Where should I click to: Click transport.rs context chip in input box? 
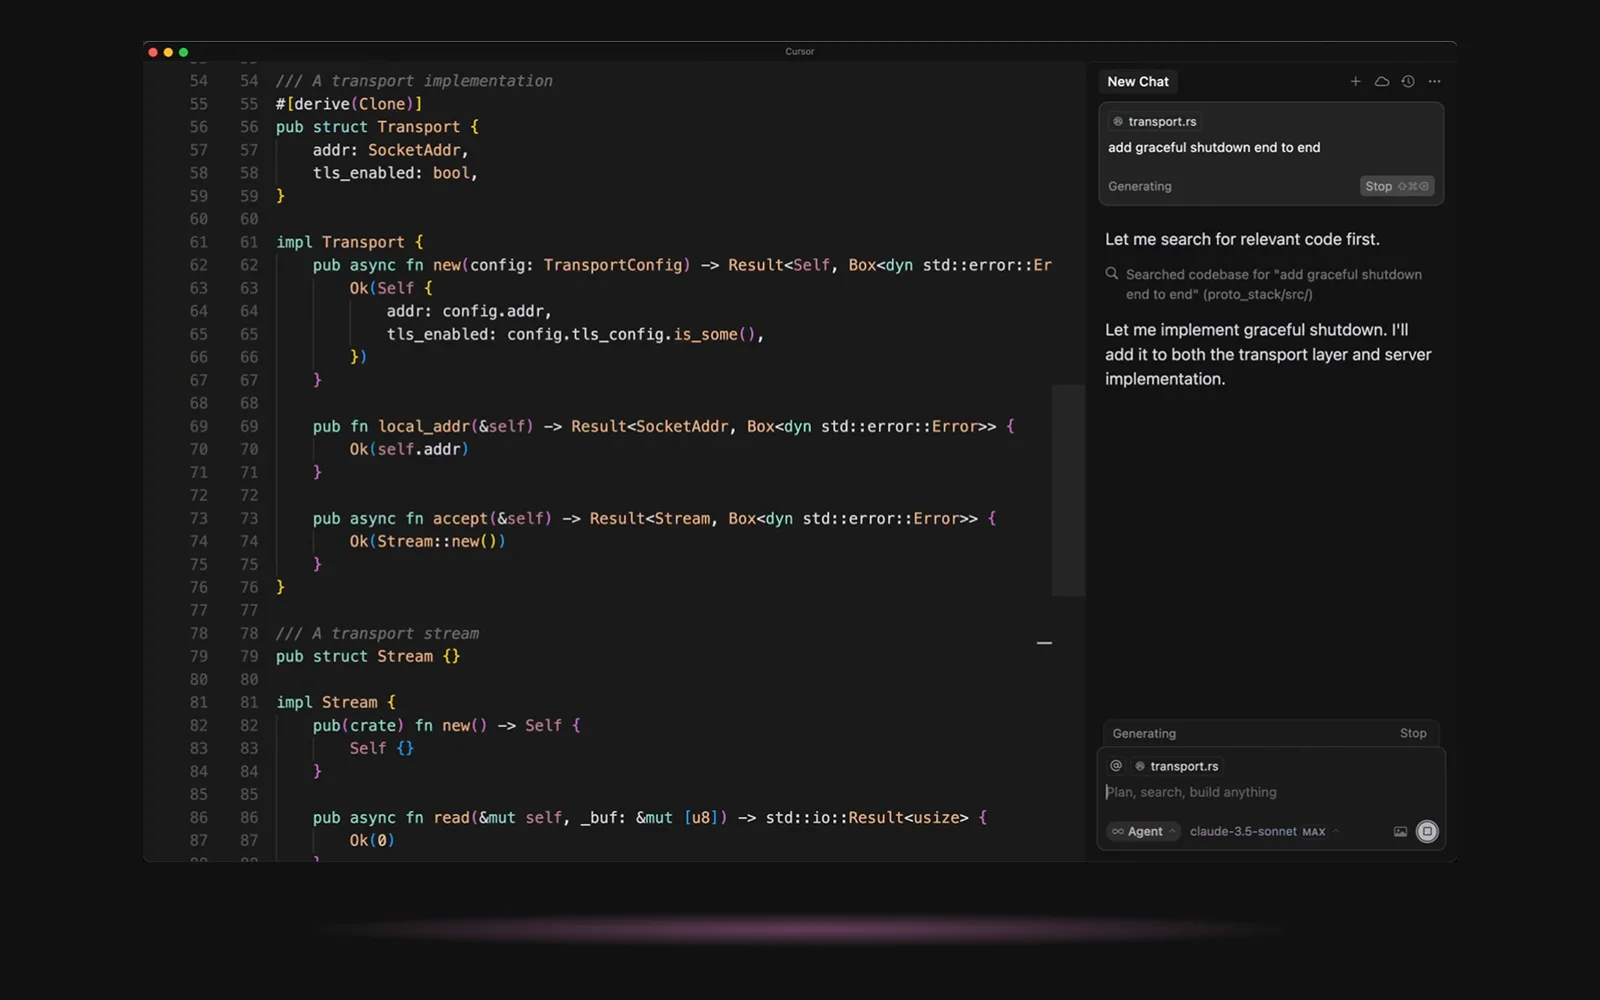coord(1176,766)
